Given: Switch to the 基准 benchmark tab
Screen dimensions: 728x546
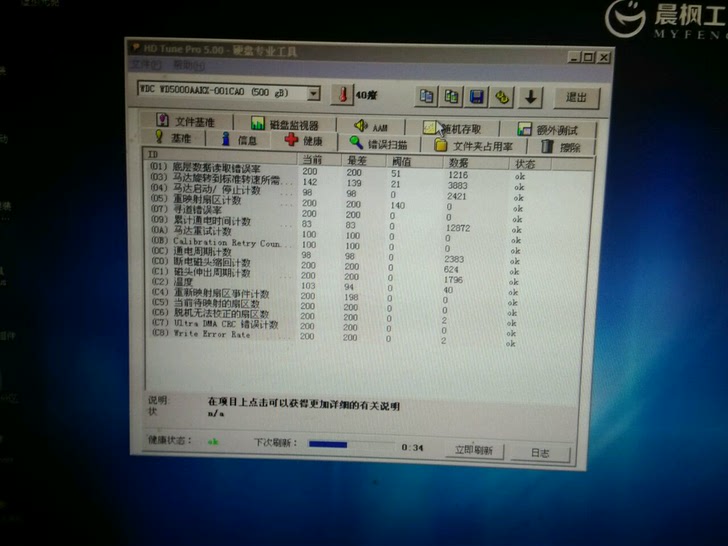Looking at the screenshot, I should pos(173,137).
